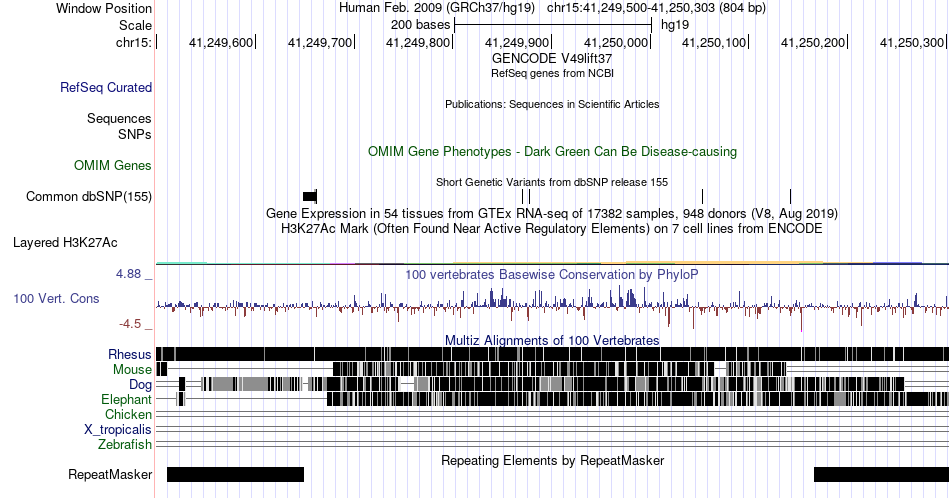
Task: Click the hg19 text beside scale bar
Action: [x=675, y=25]
